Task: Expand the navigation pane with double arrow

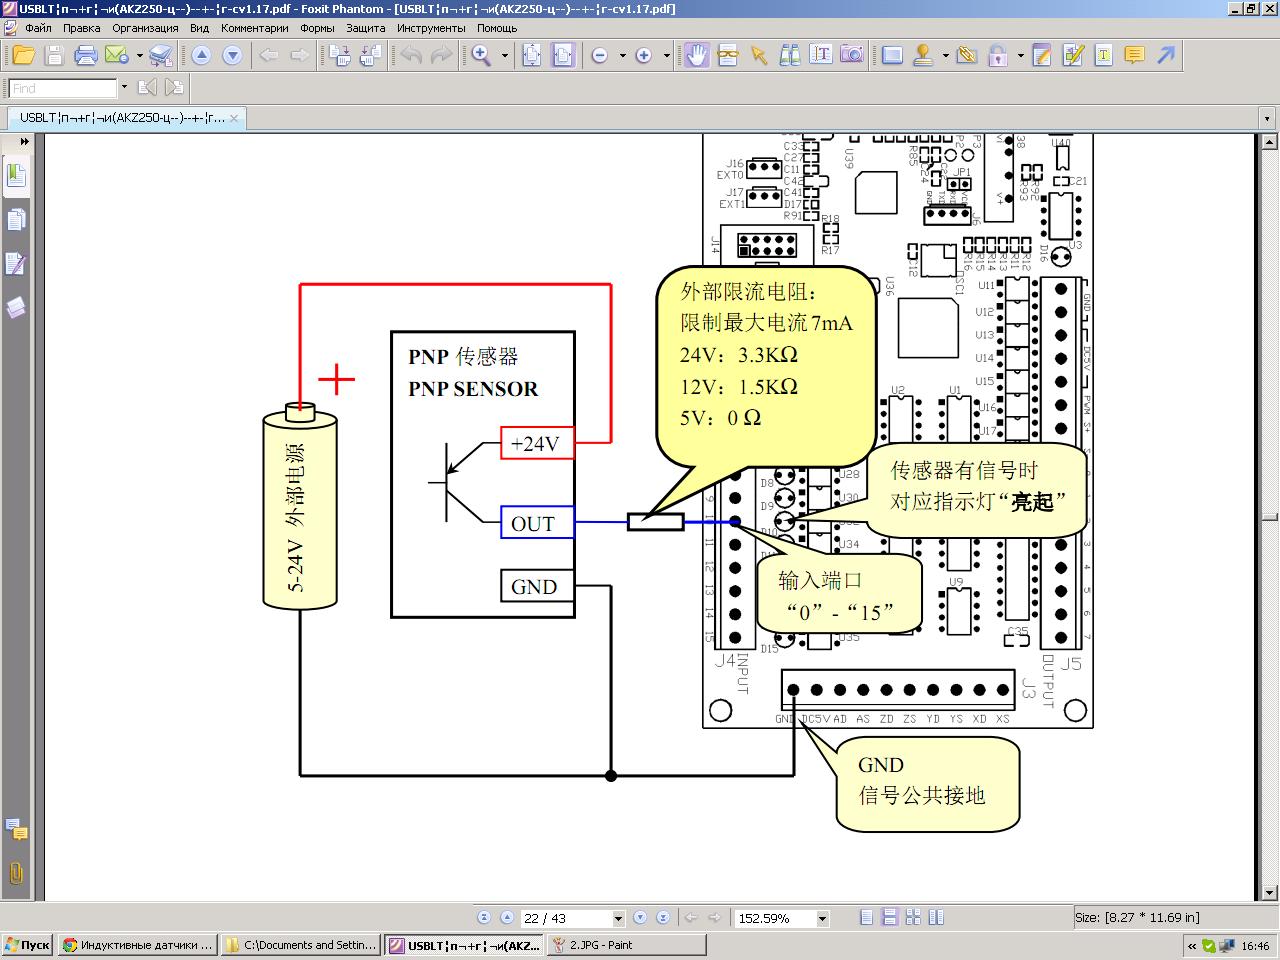Action: [x=25, y=141]
